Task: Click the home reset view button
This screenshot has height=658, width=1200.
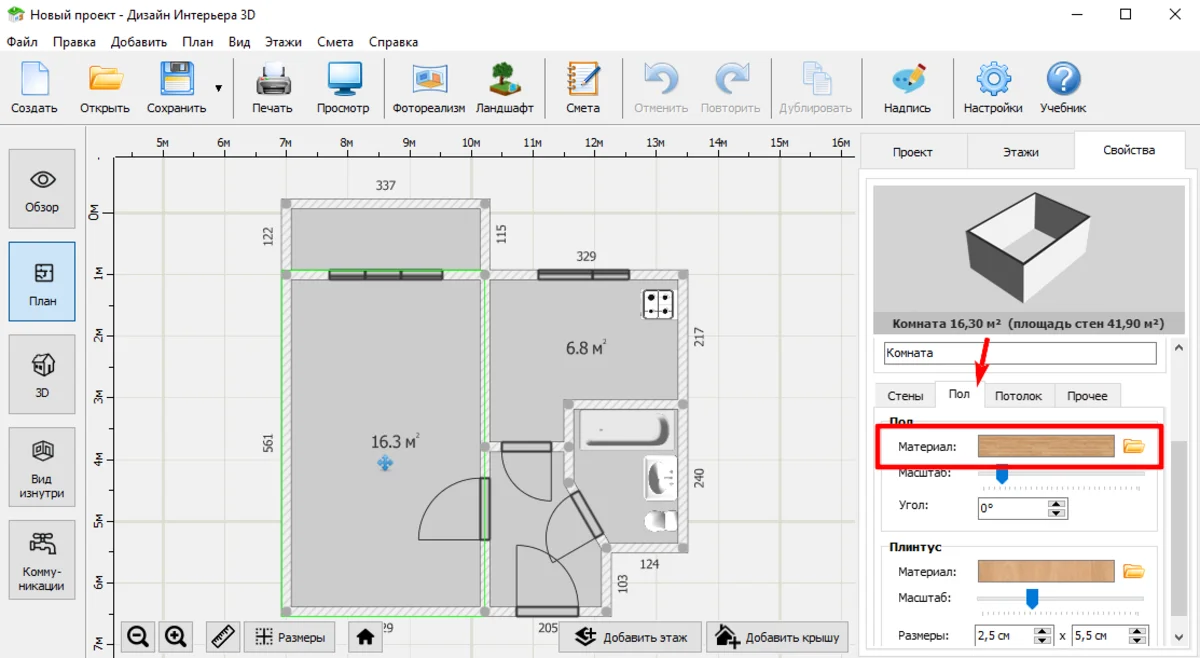Action: 365,636
